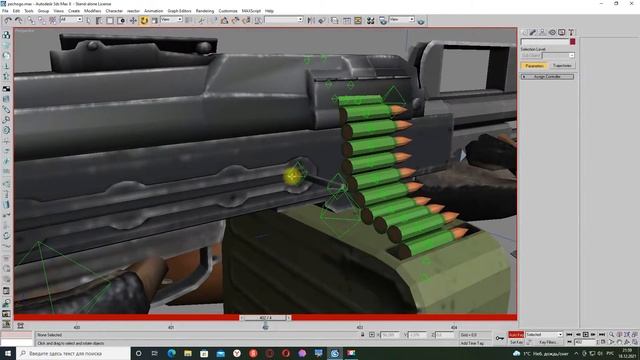Click the Redo arrow in the main toolbar
Image resolution: width=640 pixels, height=360 pixels.
point(19,20)
